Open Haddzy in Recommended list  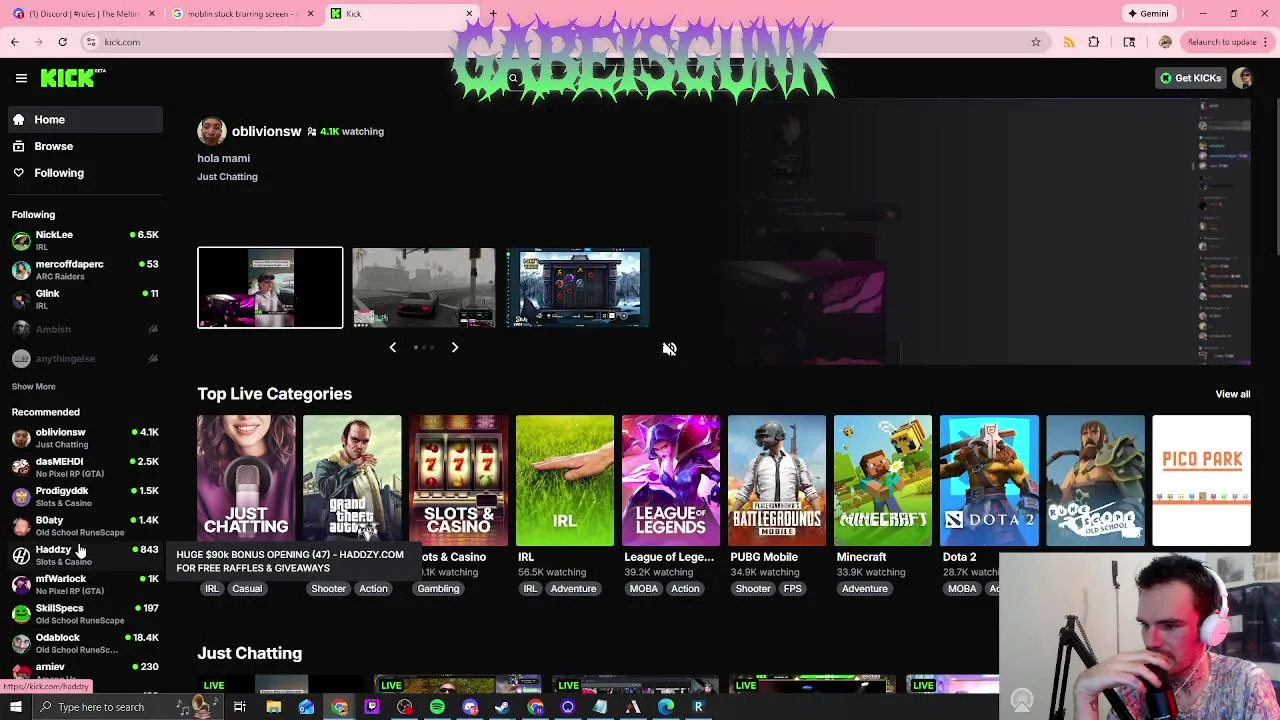click(x=85, y=555)
